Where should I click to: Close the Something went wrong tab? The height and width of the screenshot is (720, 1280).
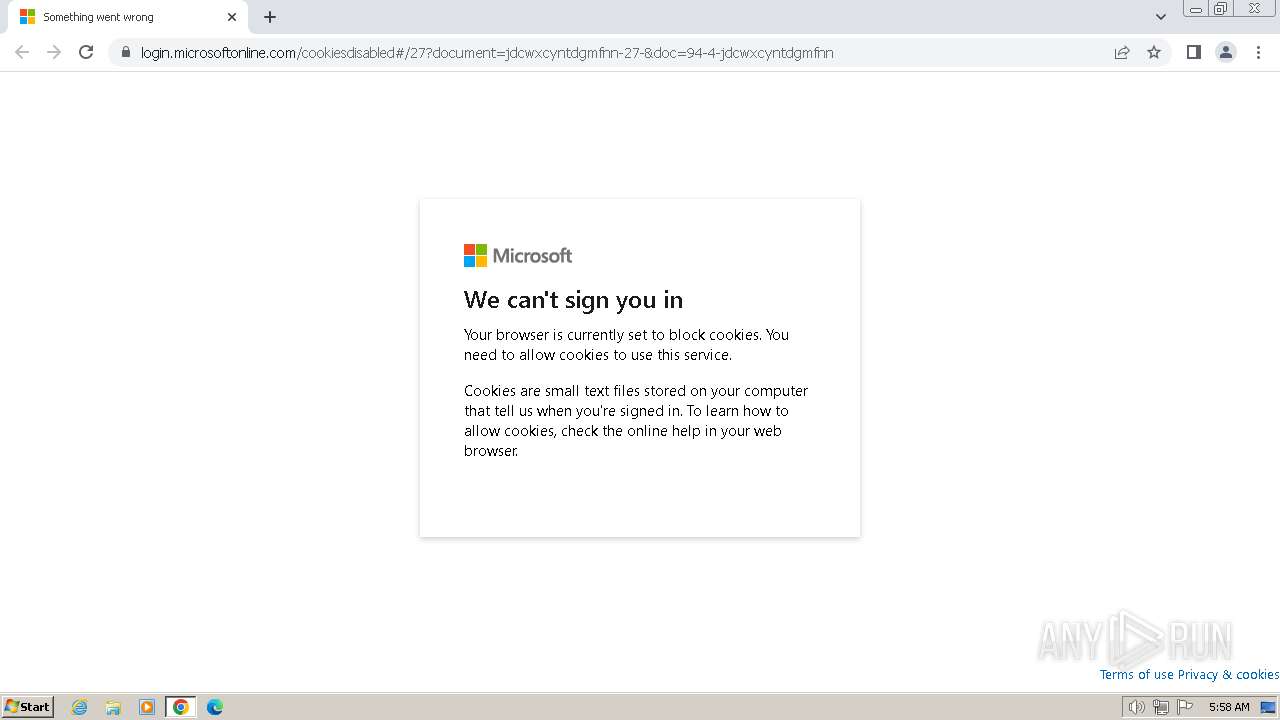(232, 17)
